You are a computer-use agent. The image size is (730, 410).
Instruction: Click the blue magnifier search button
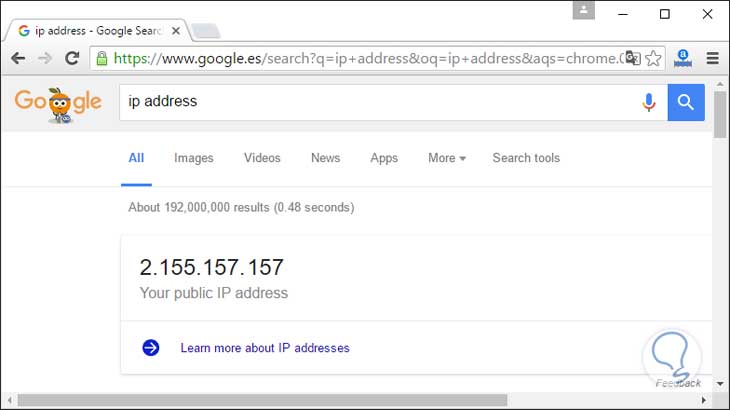[x=686, y=102]
